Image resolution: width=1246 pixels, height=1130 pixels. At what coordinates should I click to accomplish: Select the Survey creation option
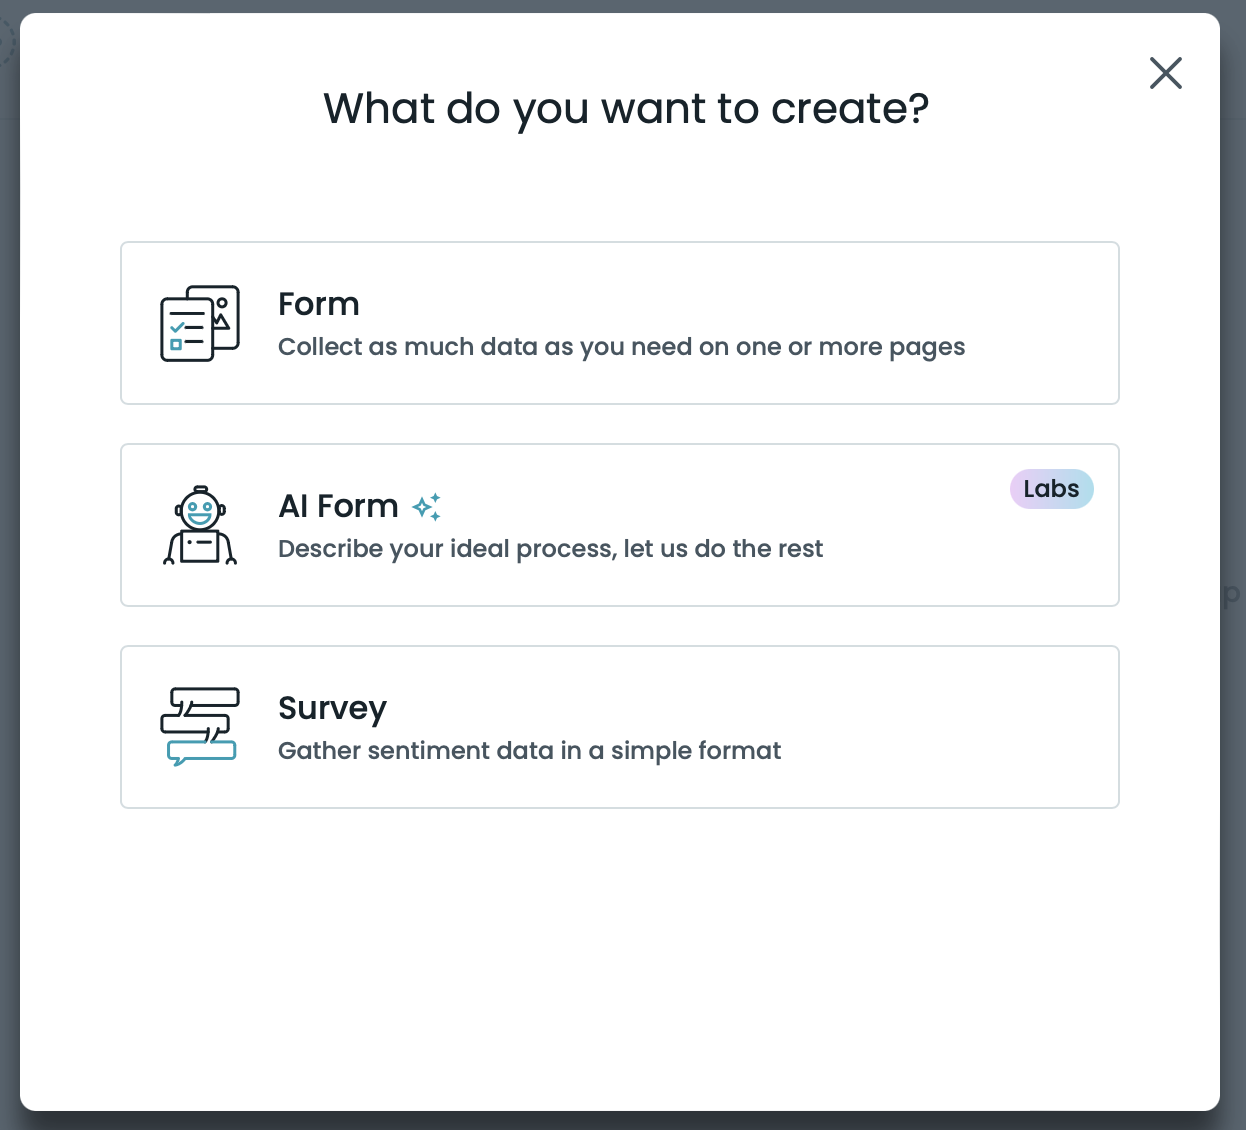click(620, 726)
